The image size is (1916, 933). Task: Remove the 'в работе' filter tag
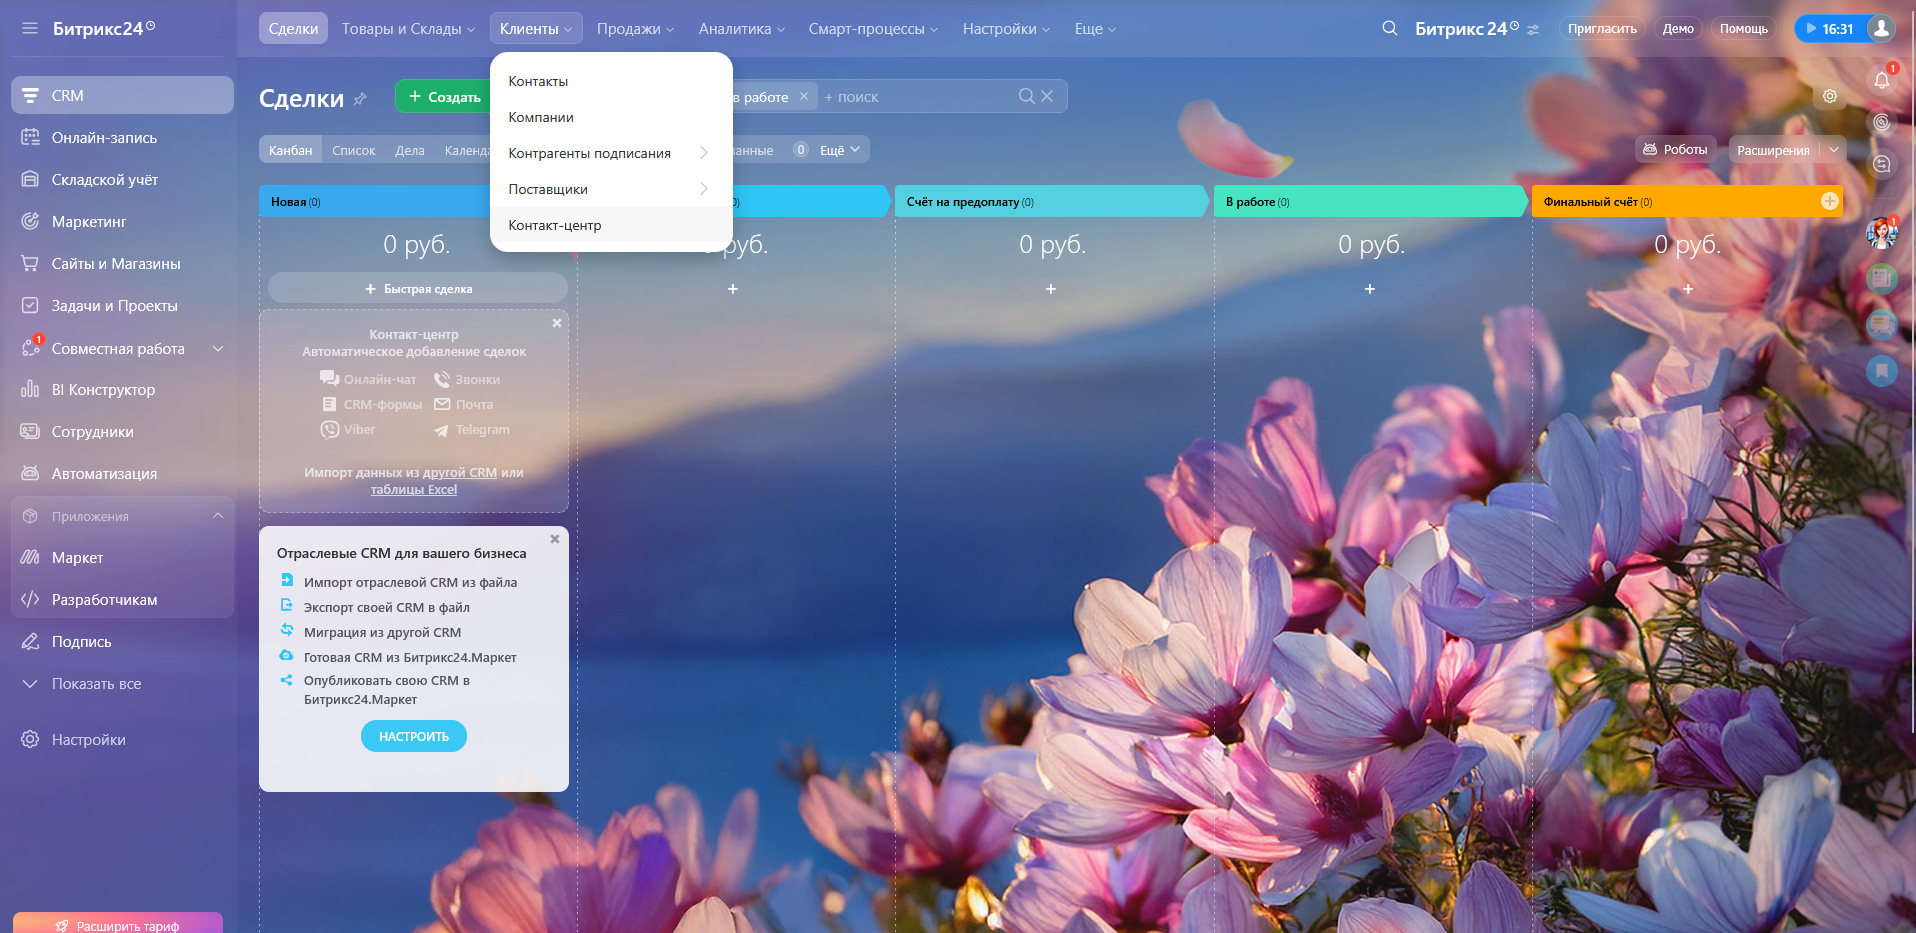click(803, 97)
